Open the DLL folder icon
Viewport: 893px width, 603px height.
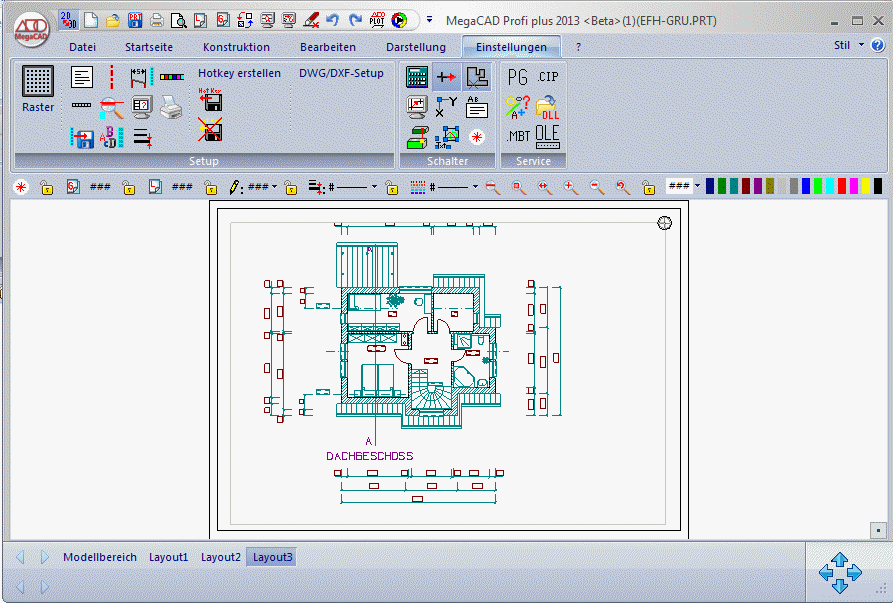click(547, 107)
